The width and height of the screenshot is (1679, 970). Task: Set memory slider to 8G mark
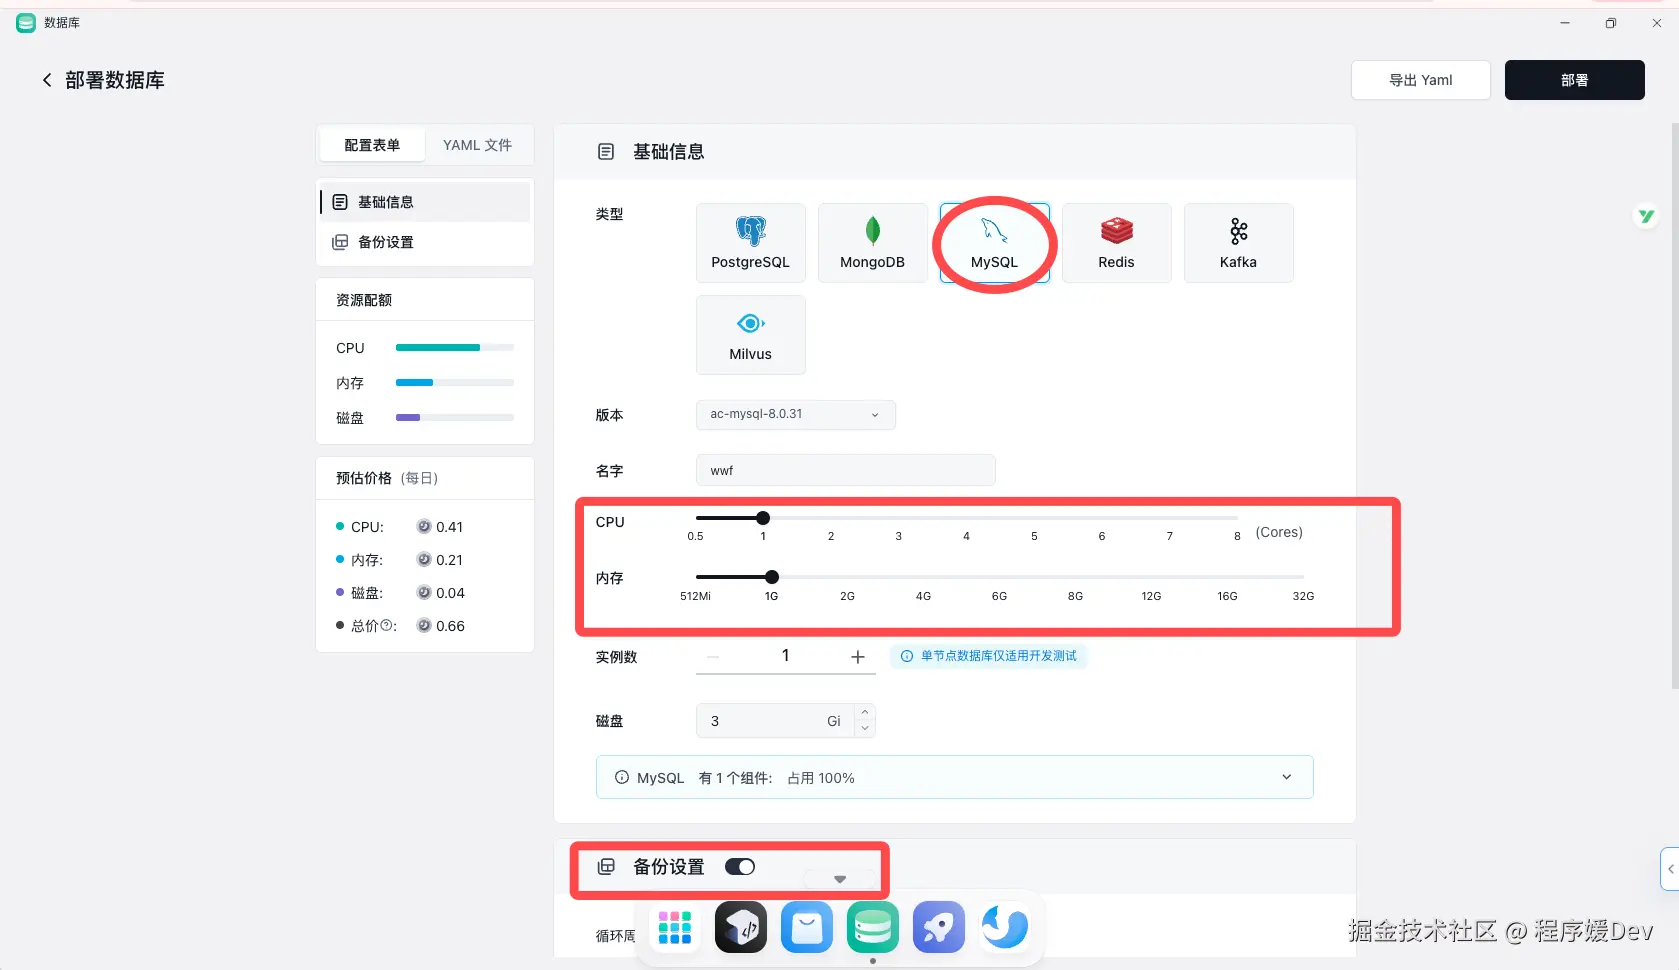pyautogui.click(x=1076, y=577)
